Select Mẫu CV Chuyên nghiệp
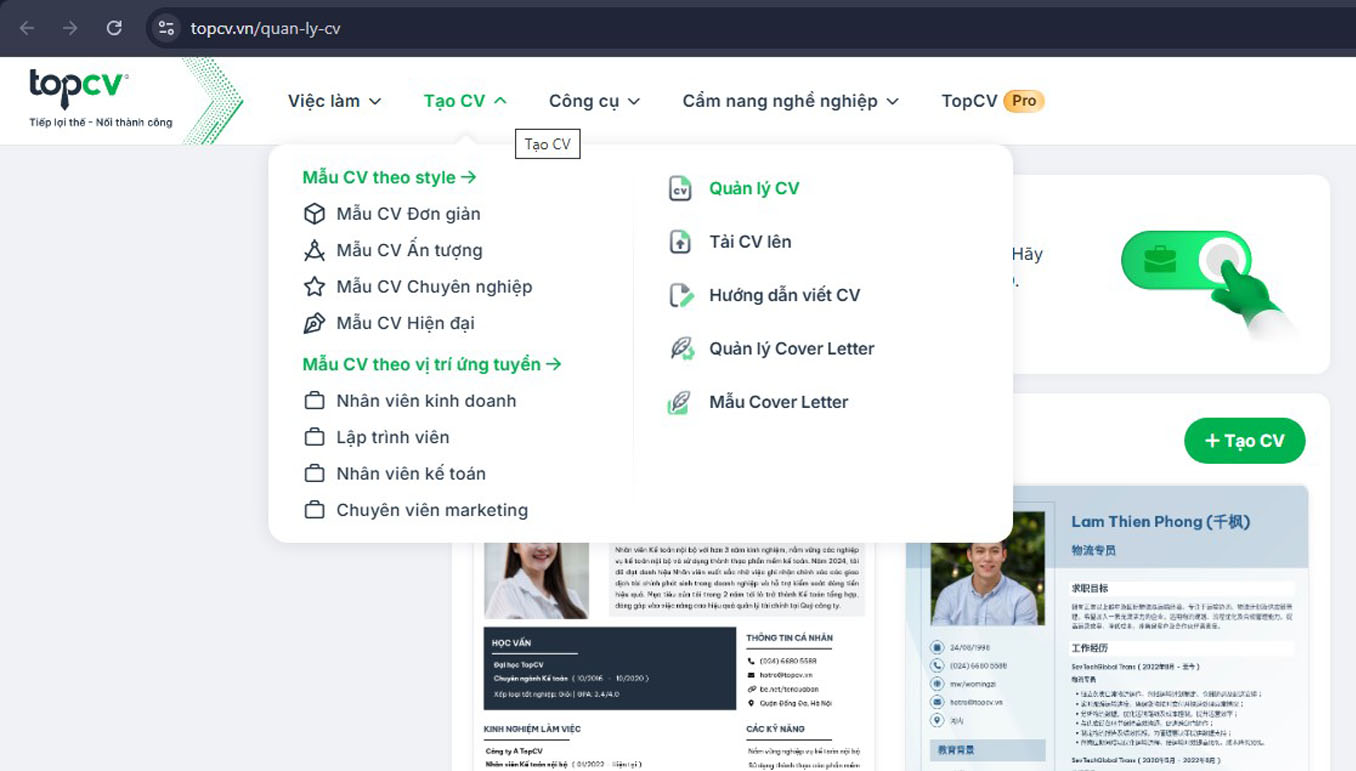Image resolution: width=1356 pixels, height=771 pixels. click(434, 287)
